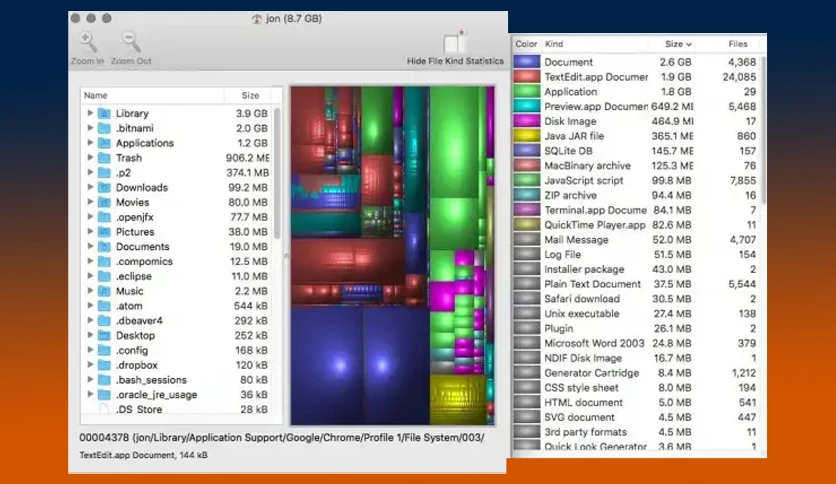Select the SQLite DB kind row
Viewport: 836px width, 484px height.
pyautogui.click(x=636, y=151)
